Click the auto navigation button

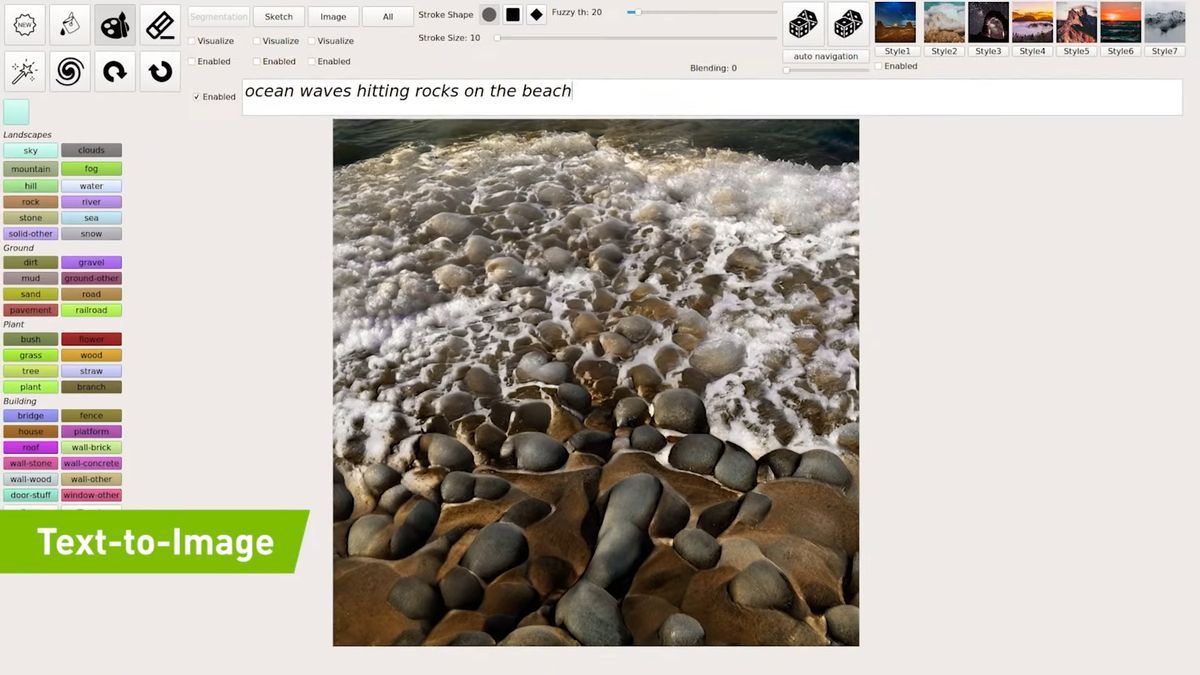pyautogui.click(x=824, y=56)
